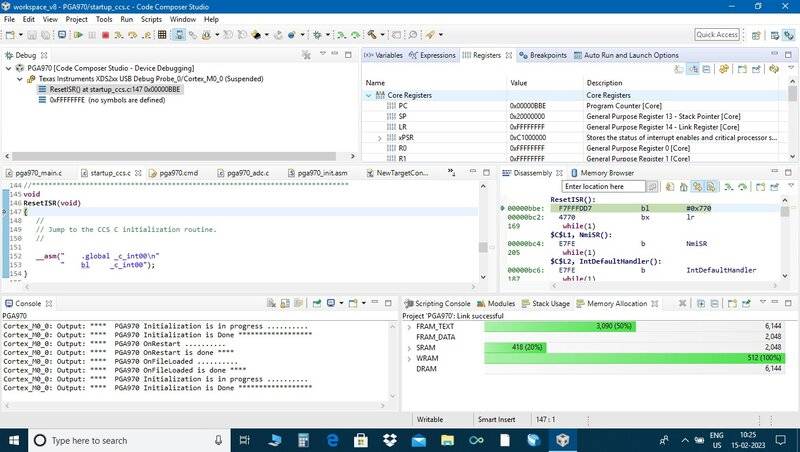Open the Calculator from the taskbar
Image resolution: width=800 pixels, height=452 pixels.
(x=303, y=440)
